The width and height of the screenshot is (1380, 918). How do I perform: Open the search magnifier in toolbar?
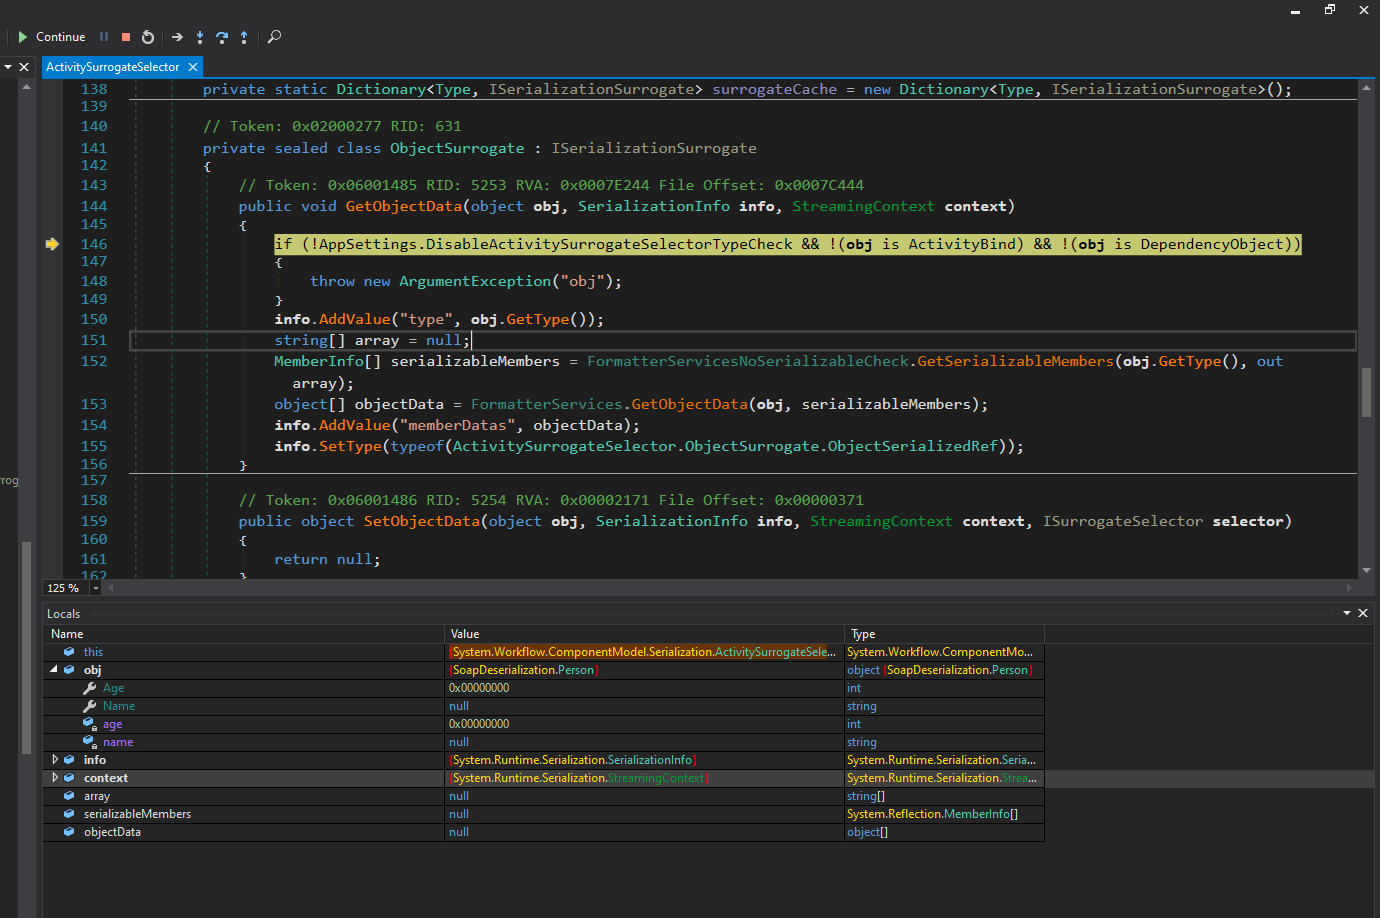tap(274, 37)
